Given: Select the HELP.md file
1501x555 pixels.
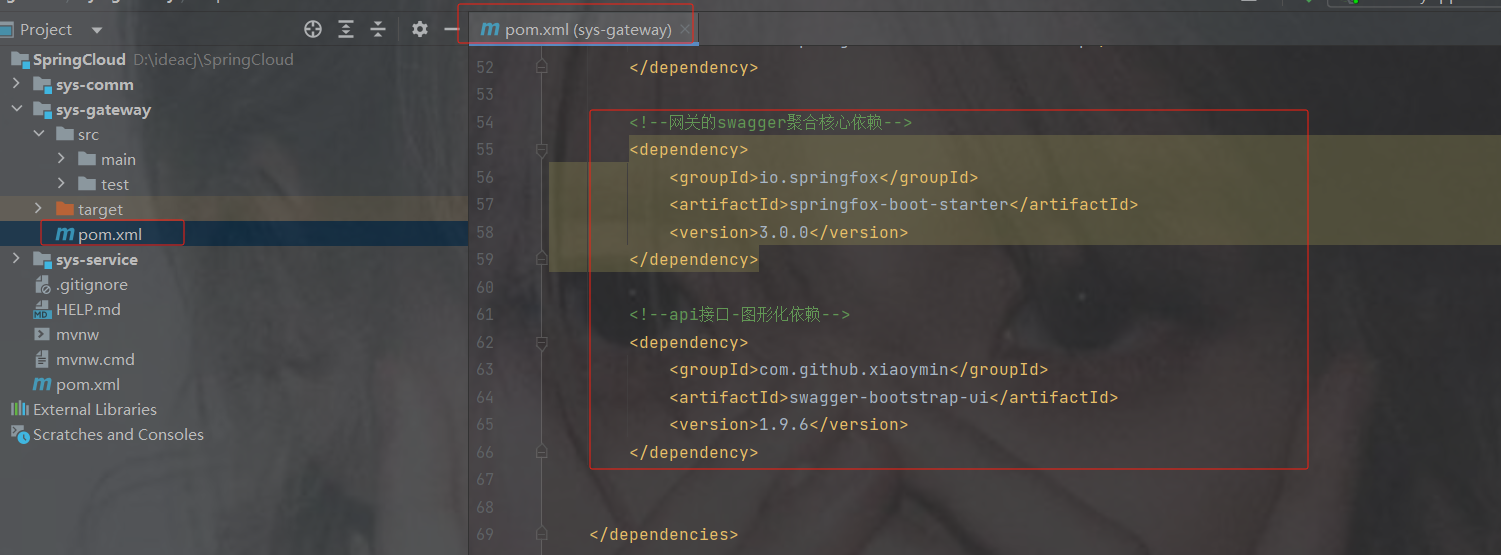Looking at the screenshot, I should (234, 309).
